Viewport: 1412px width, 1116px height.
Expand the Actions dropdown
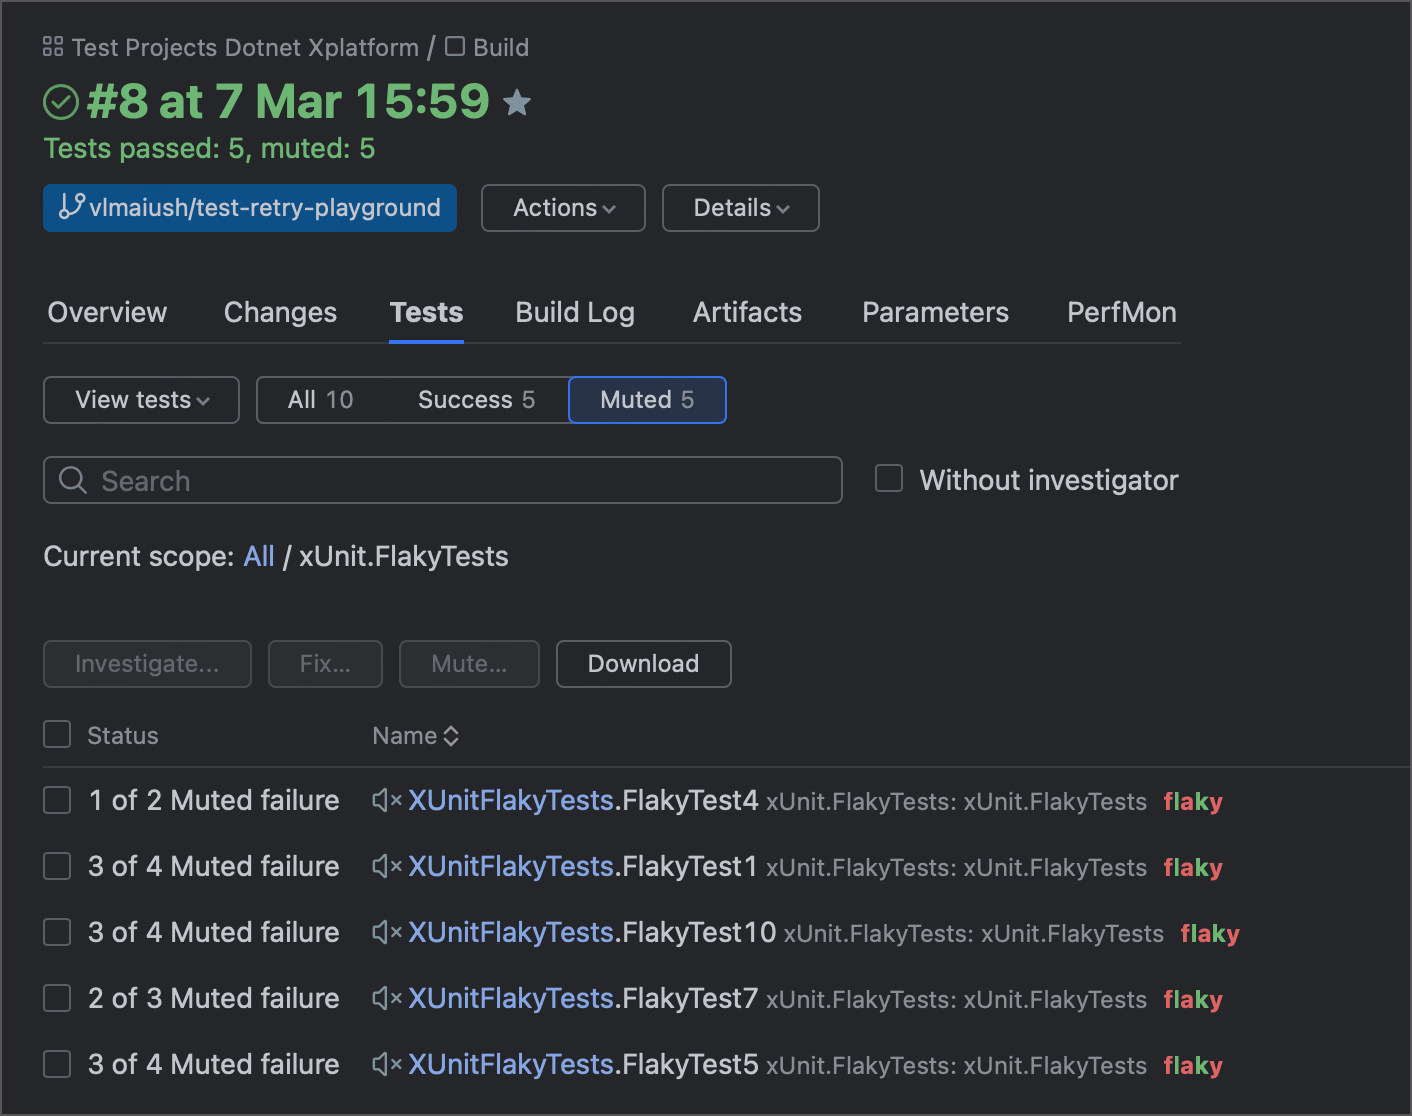[563, 208]
